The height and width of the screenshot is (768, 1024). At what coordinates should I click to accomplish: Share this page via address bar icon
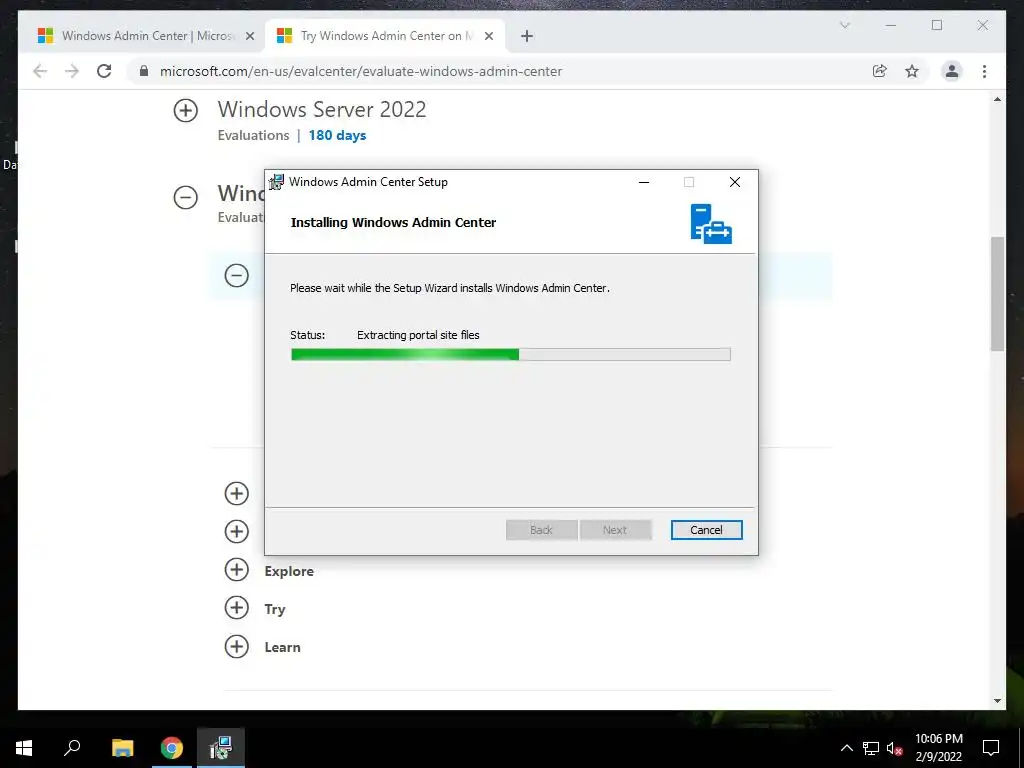pyautogui.click(x=880, y=71)
